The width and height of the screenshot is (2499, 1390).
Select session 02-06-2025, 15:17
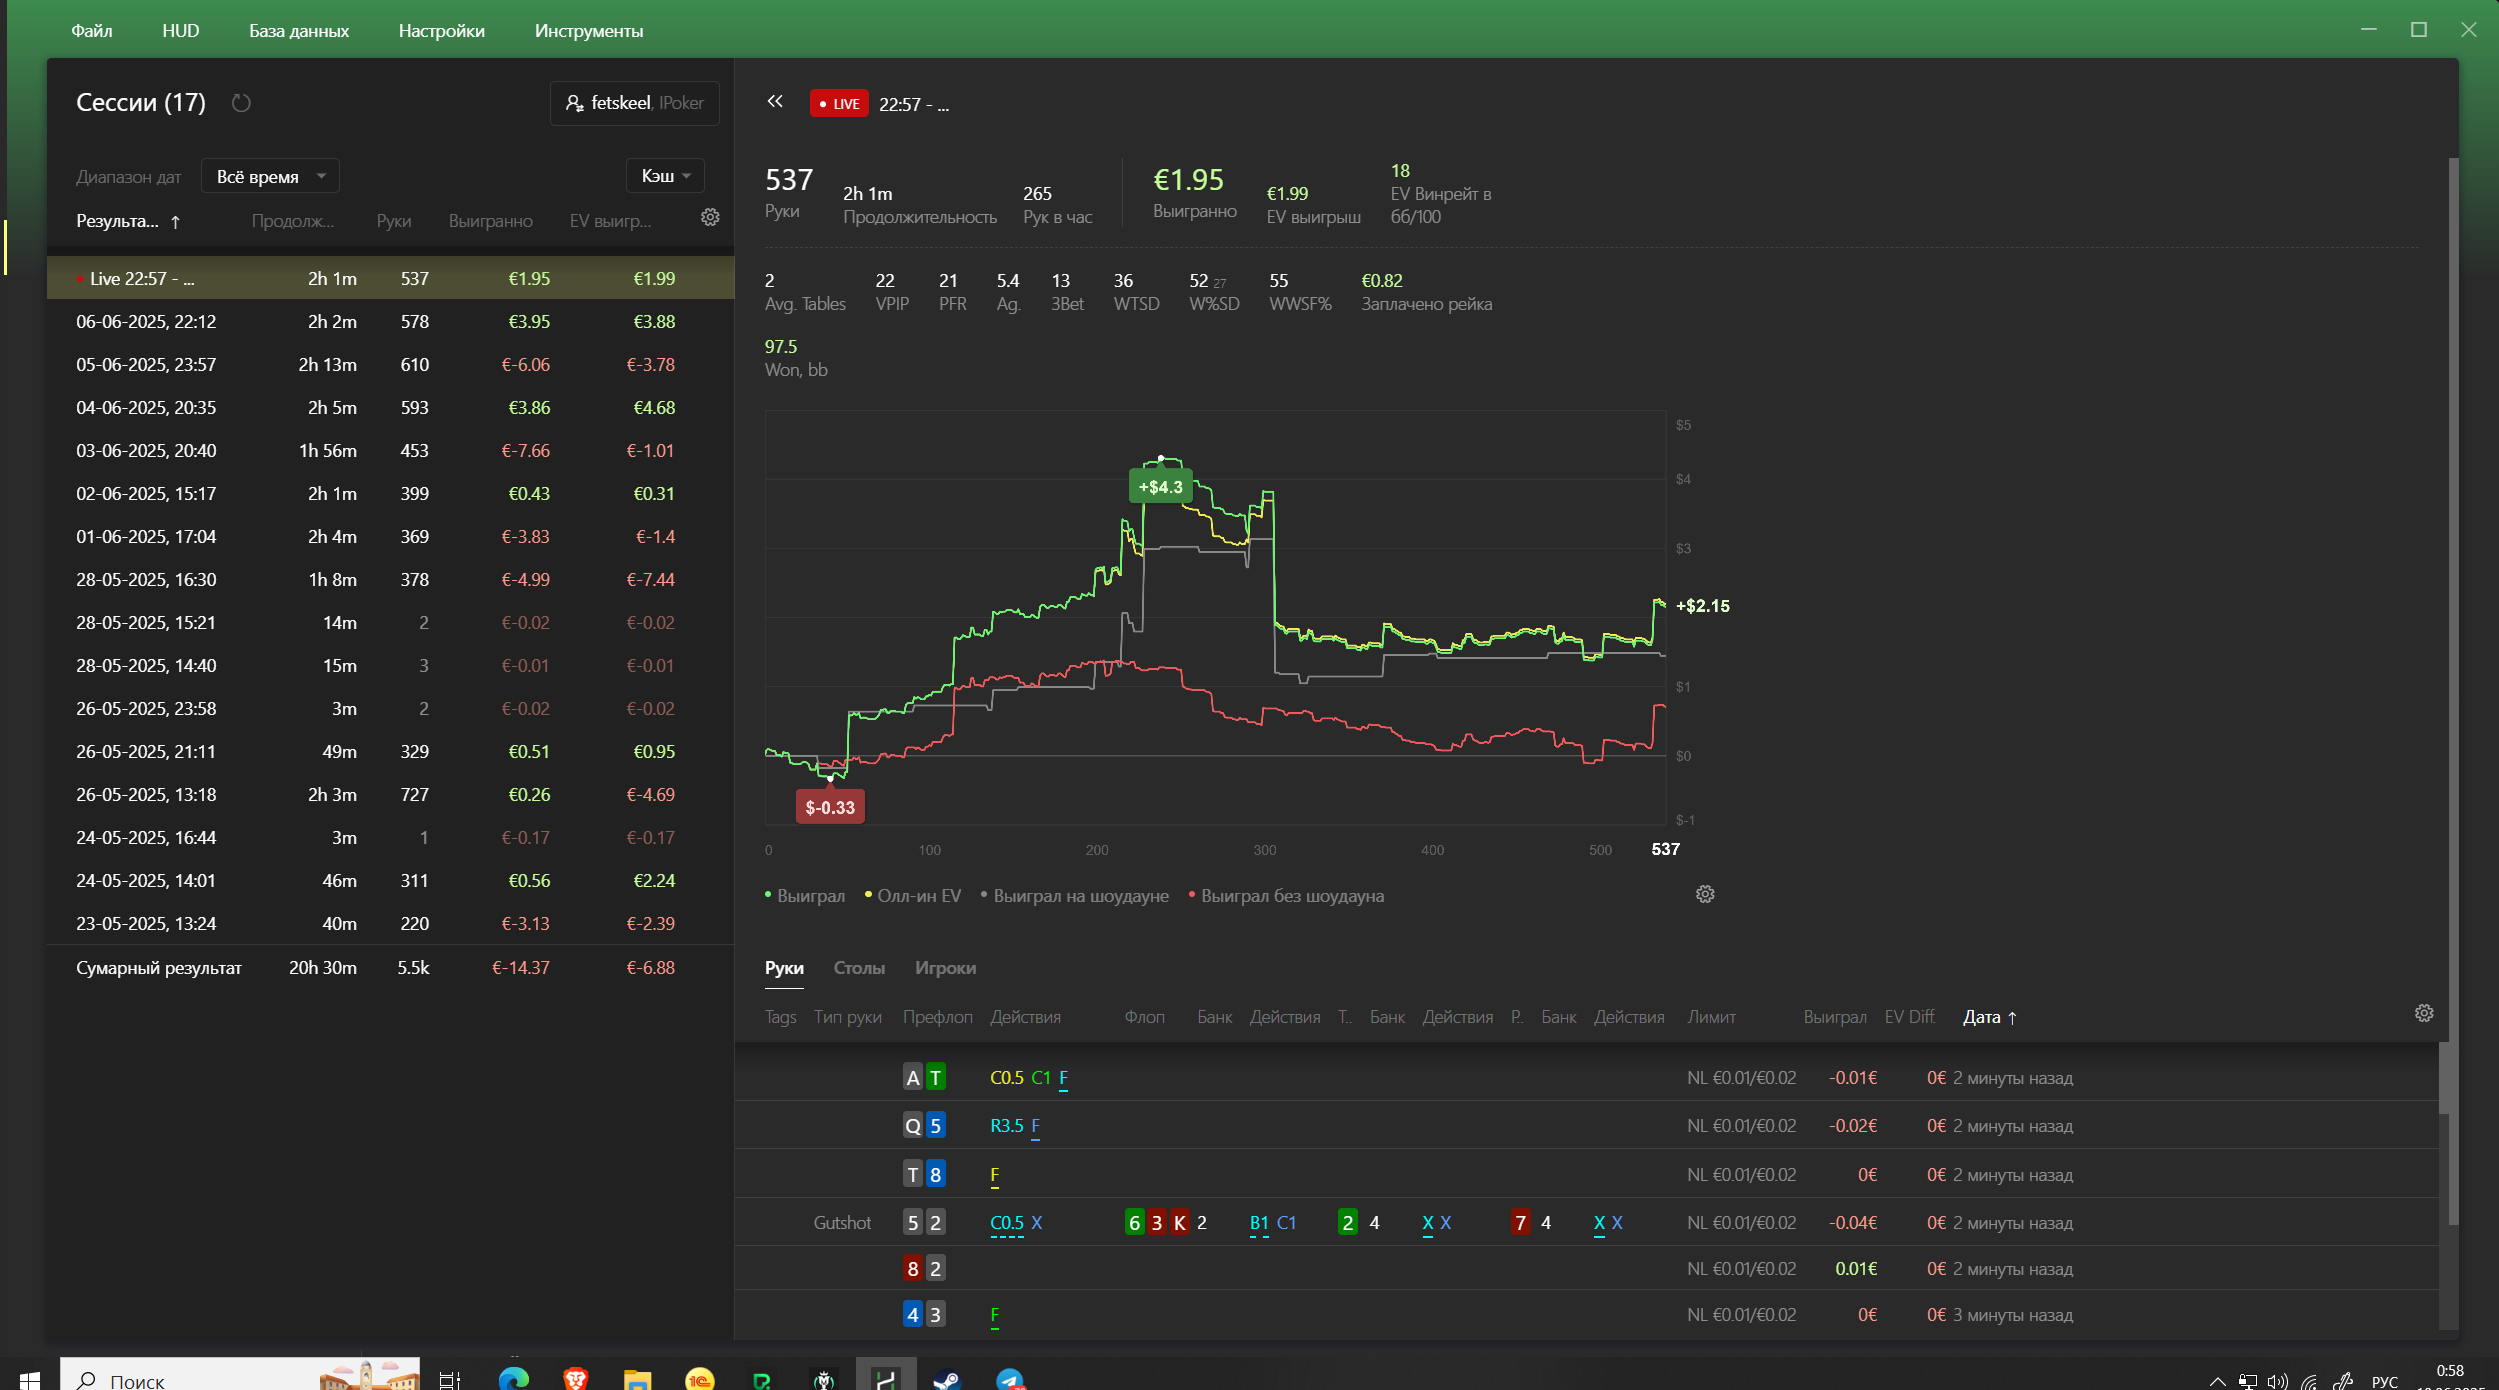click(x=391, y=493)
